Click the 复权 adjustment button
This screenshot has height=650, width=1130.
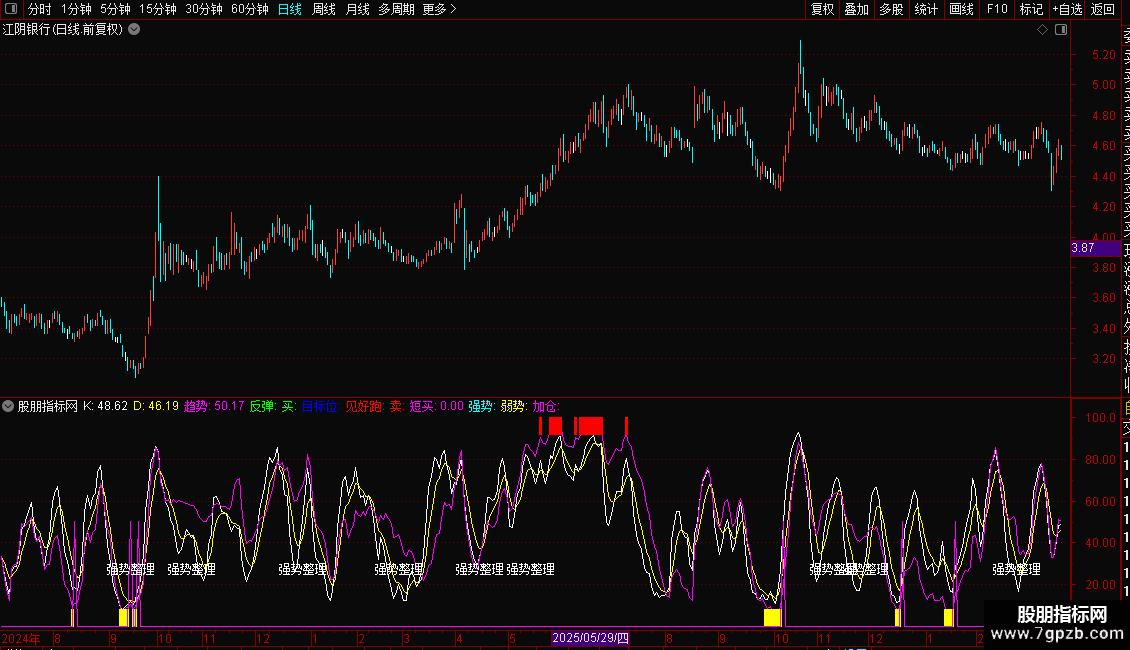click(822, 9)
